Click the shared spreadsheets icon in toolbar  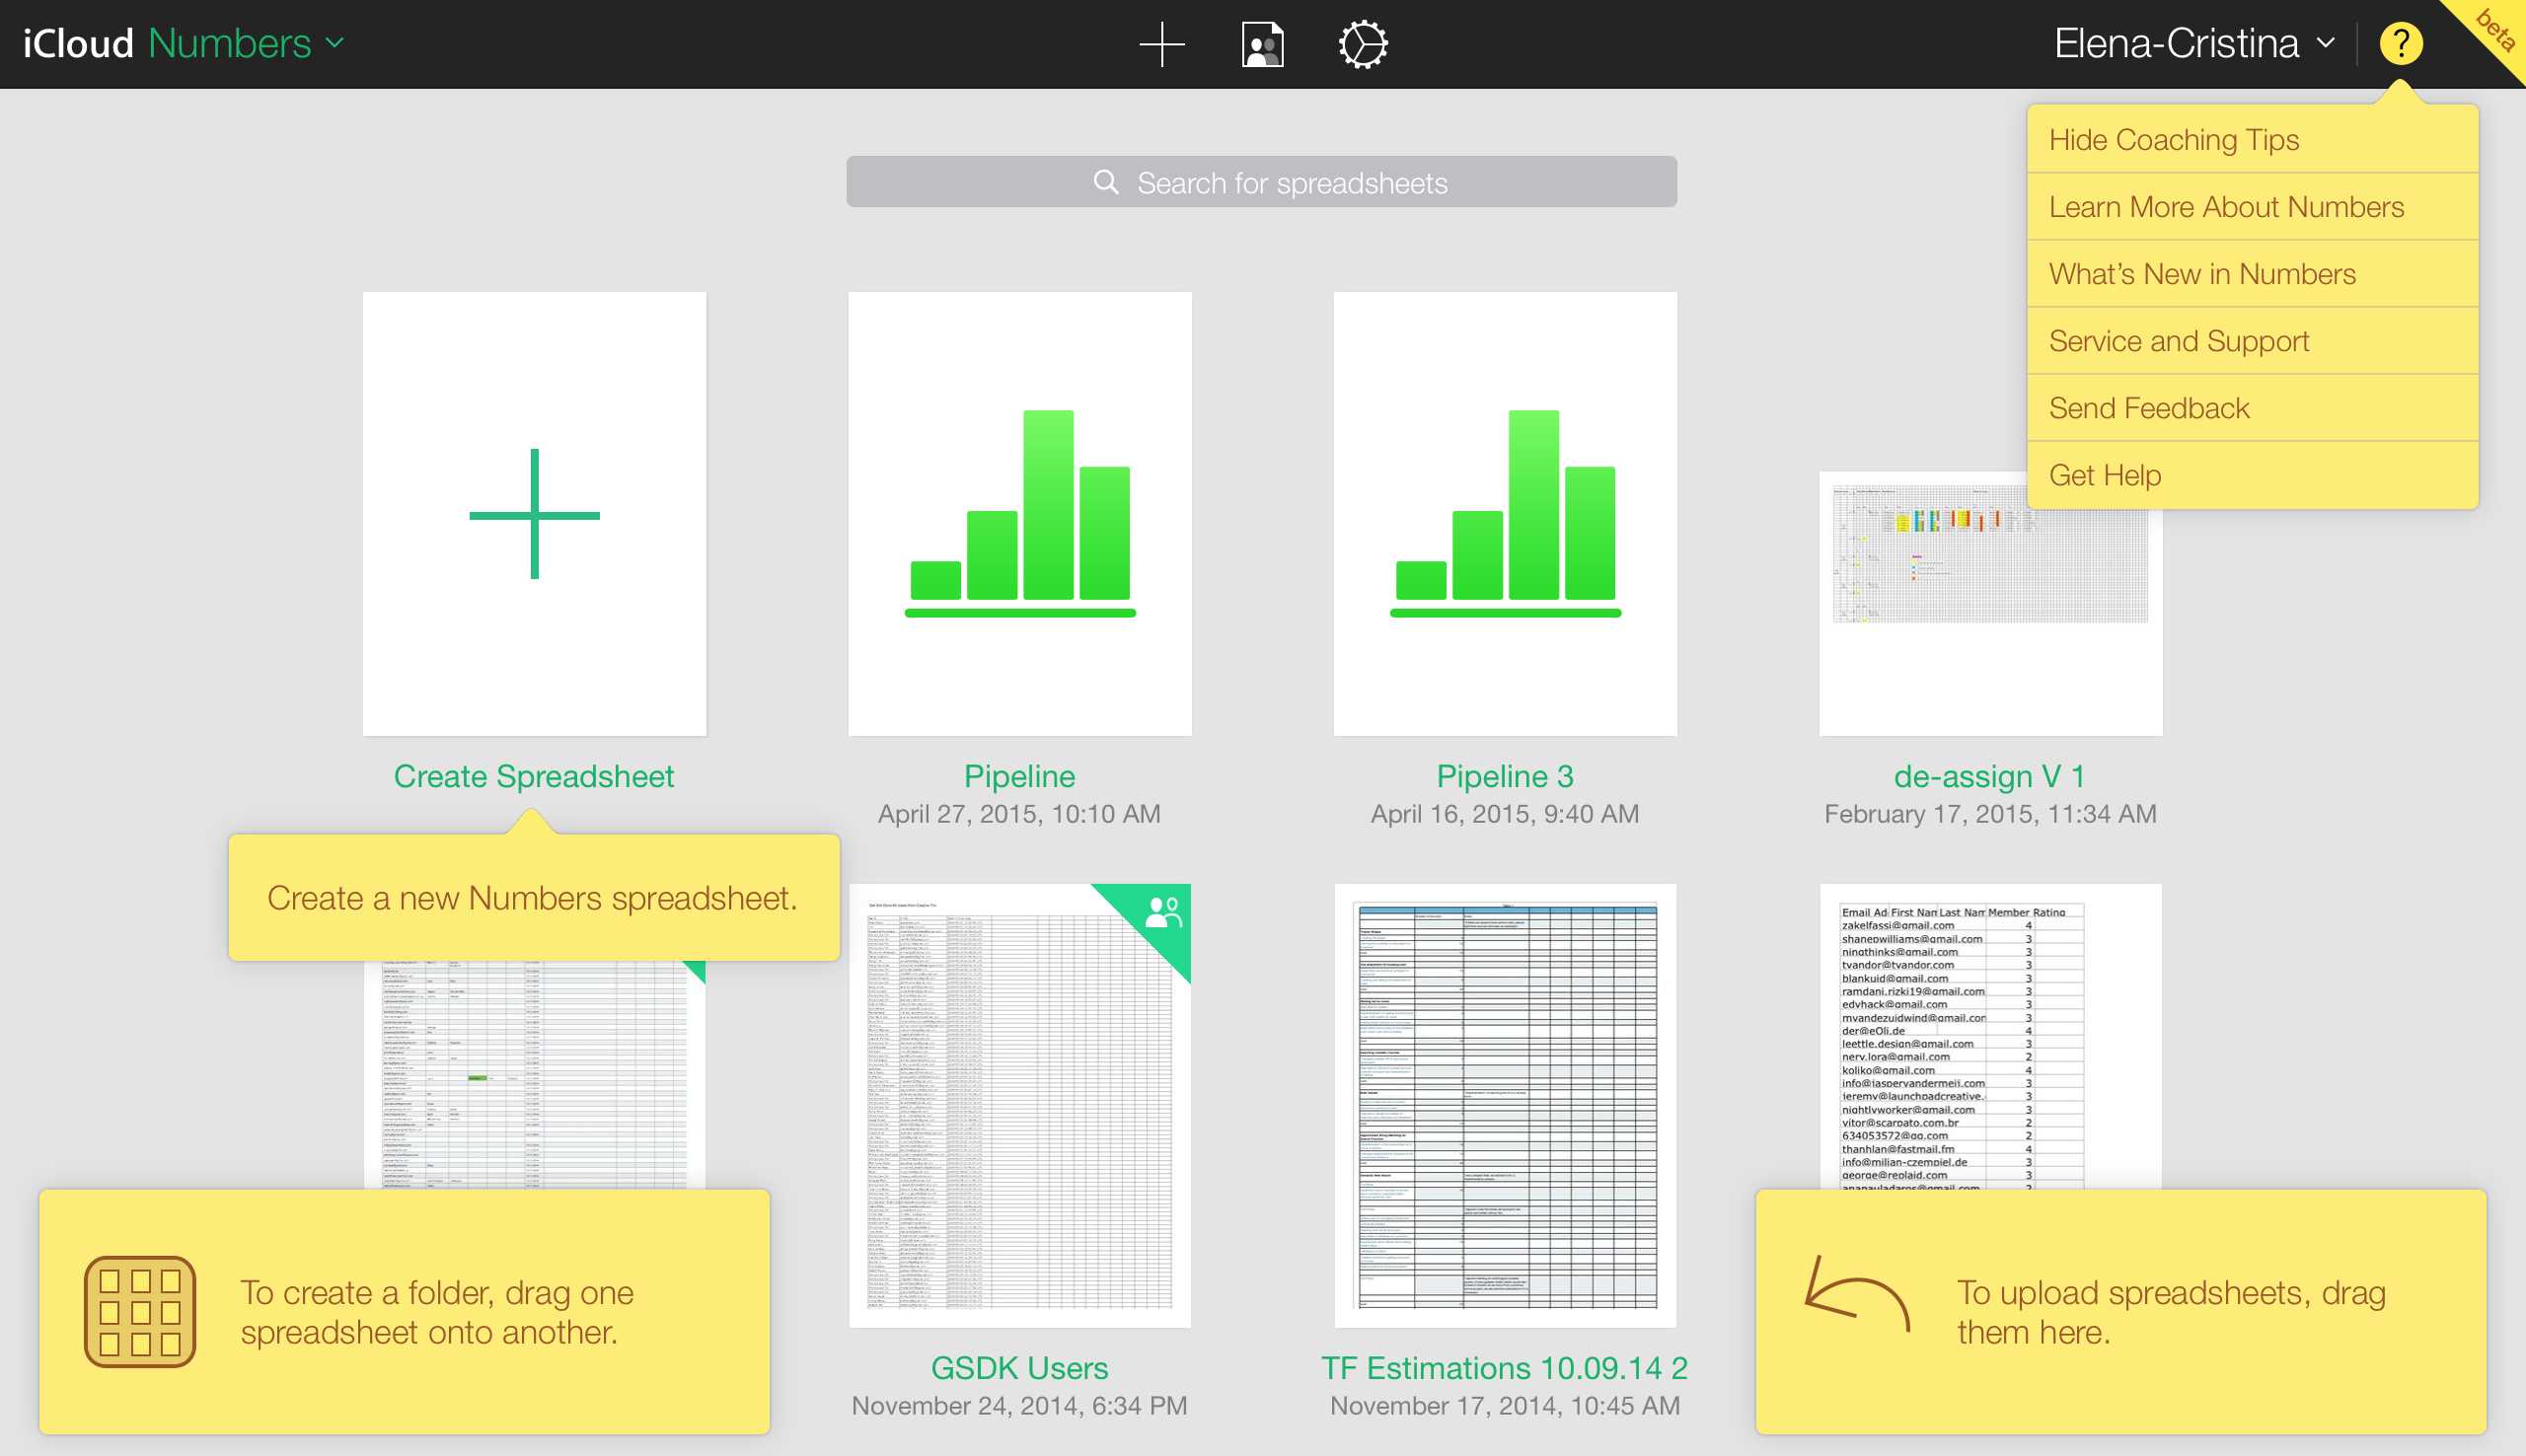coord(1262,44)
